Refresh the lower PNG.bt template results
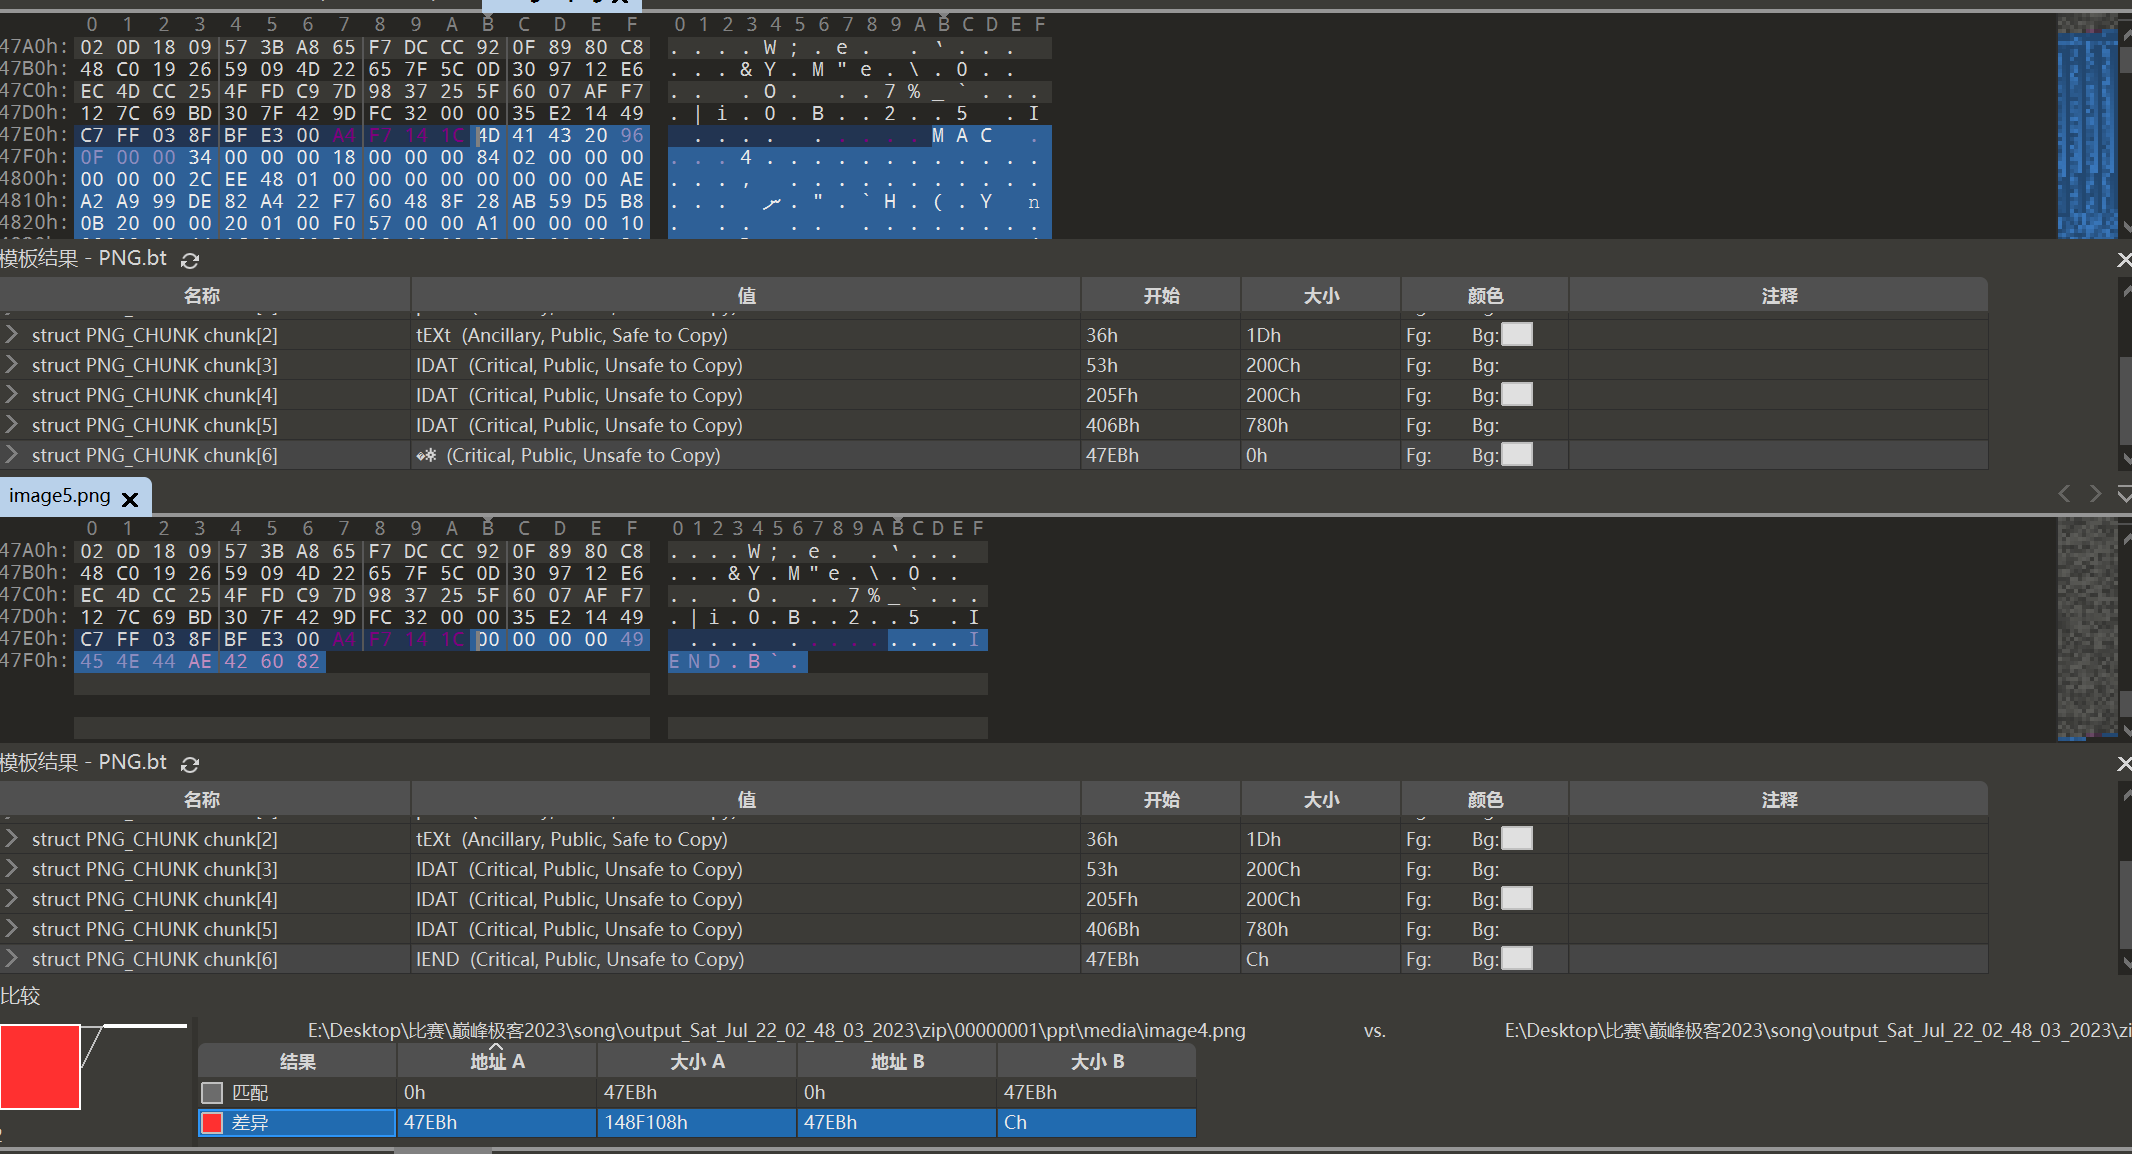The image size is (2132, 1154). click(x=190, y=764)
